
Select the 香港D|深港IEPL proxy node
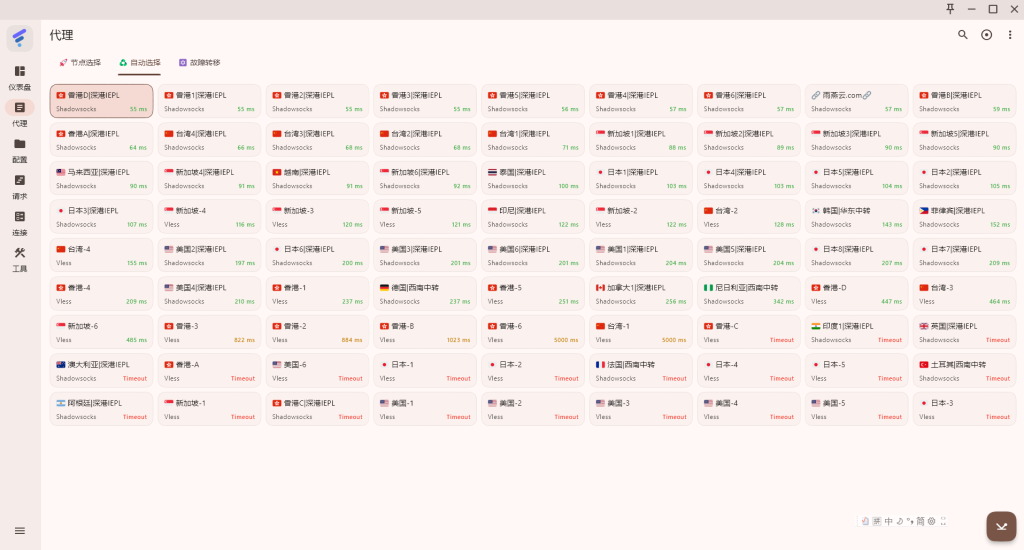101,101
